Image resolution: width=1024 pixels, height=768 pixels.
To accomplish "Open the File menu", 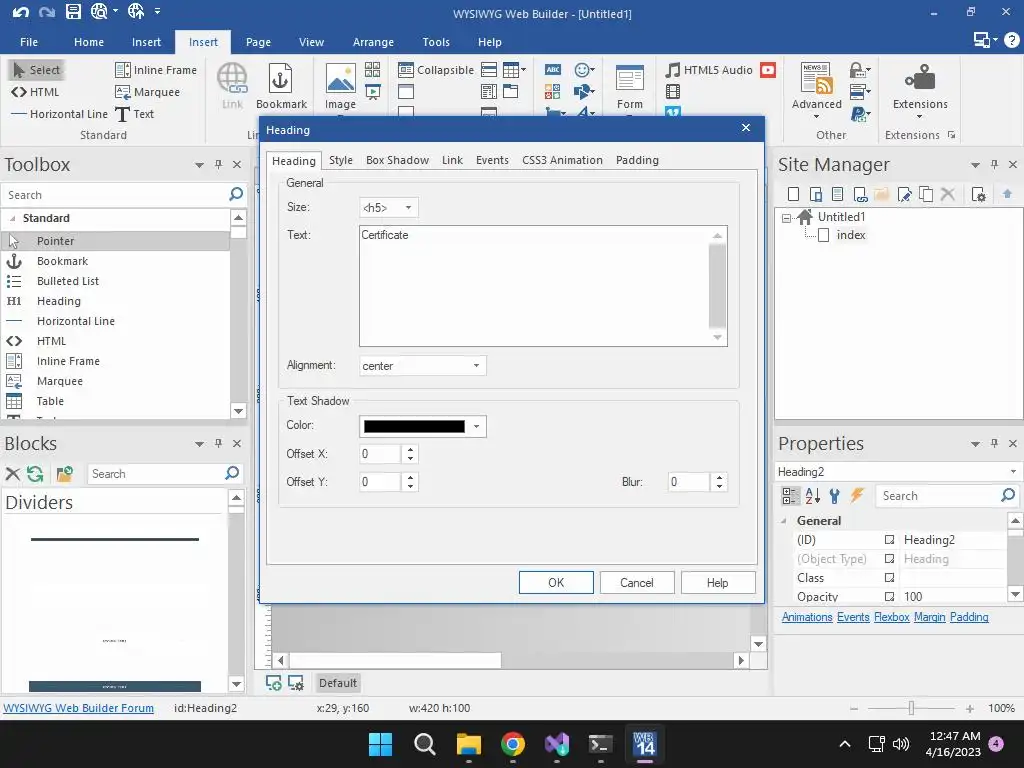I will [29, 42].
